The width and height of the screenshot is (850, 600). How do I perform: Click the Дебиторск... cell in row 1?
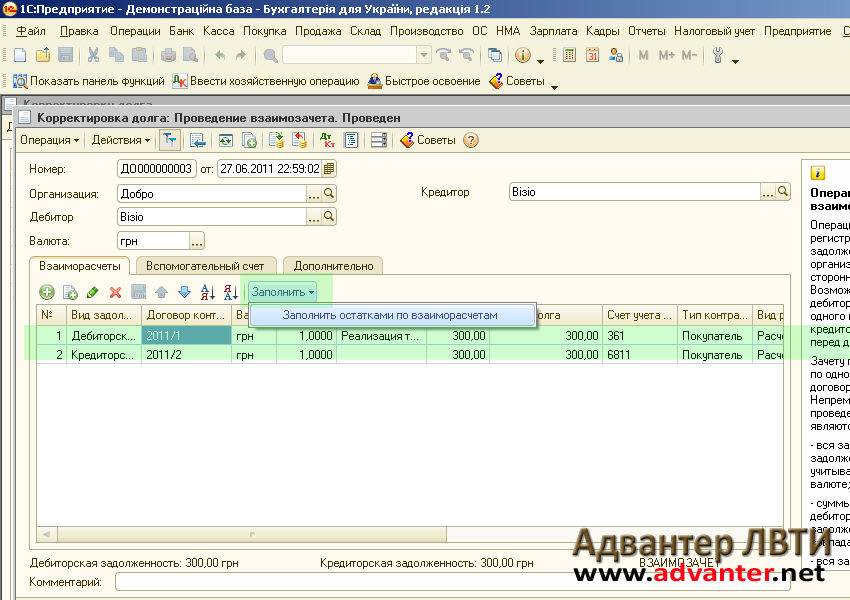point(104,336)
